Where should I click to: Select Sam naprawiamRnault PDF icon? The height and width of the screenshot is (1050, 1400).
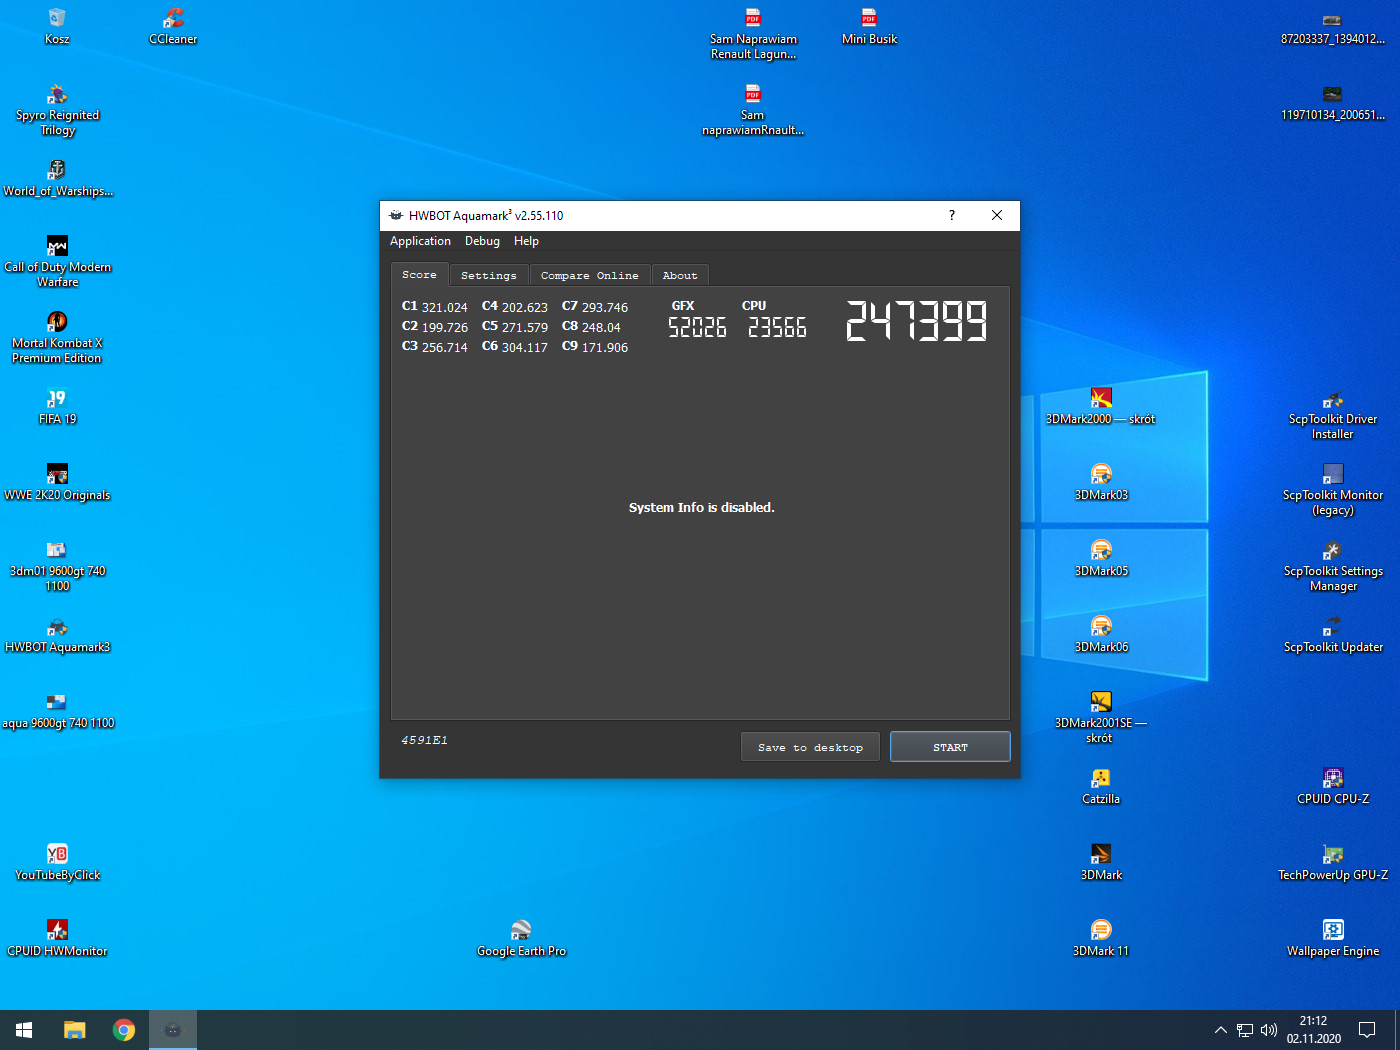click(x=753, y=109)
